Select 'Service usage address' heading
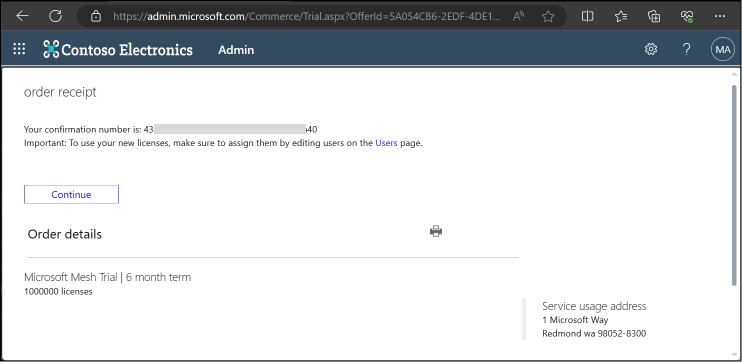 coord(594,306)
